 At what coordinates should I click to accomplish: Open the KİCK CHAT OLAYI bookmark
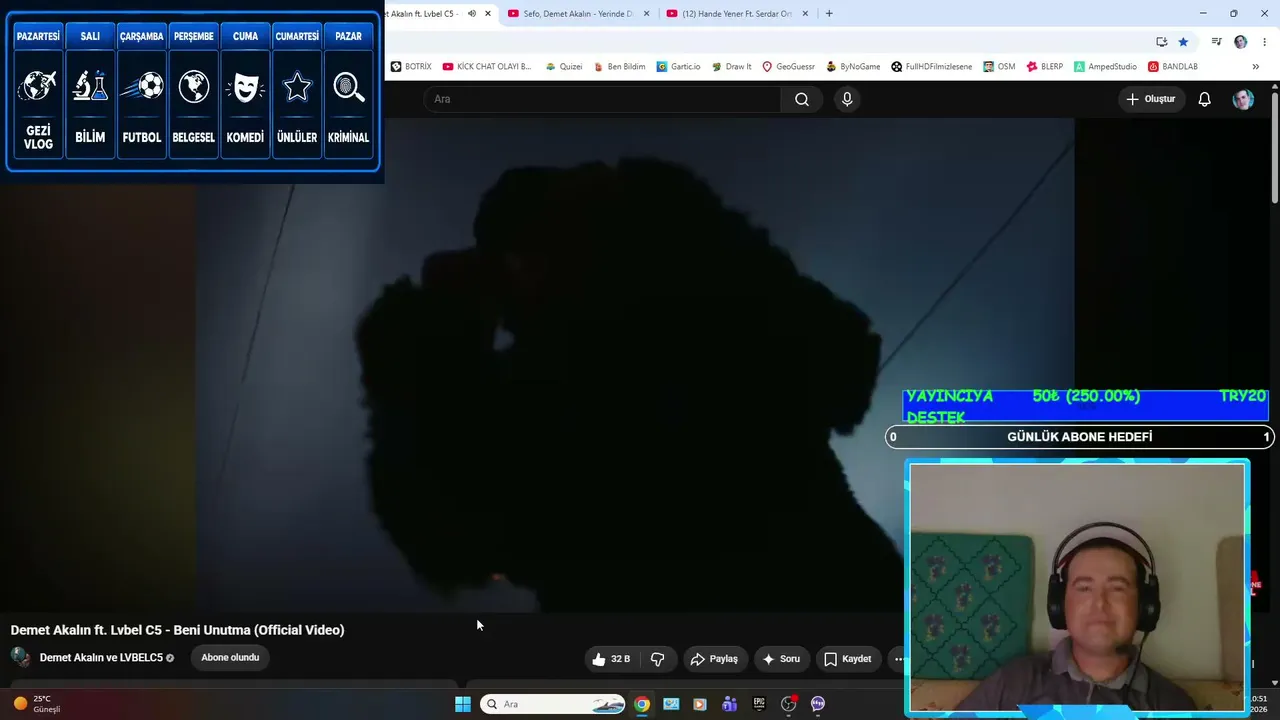click(487, 67)
